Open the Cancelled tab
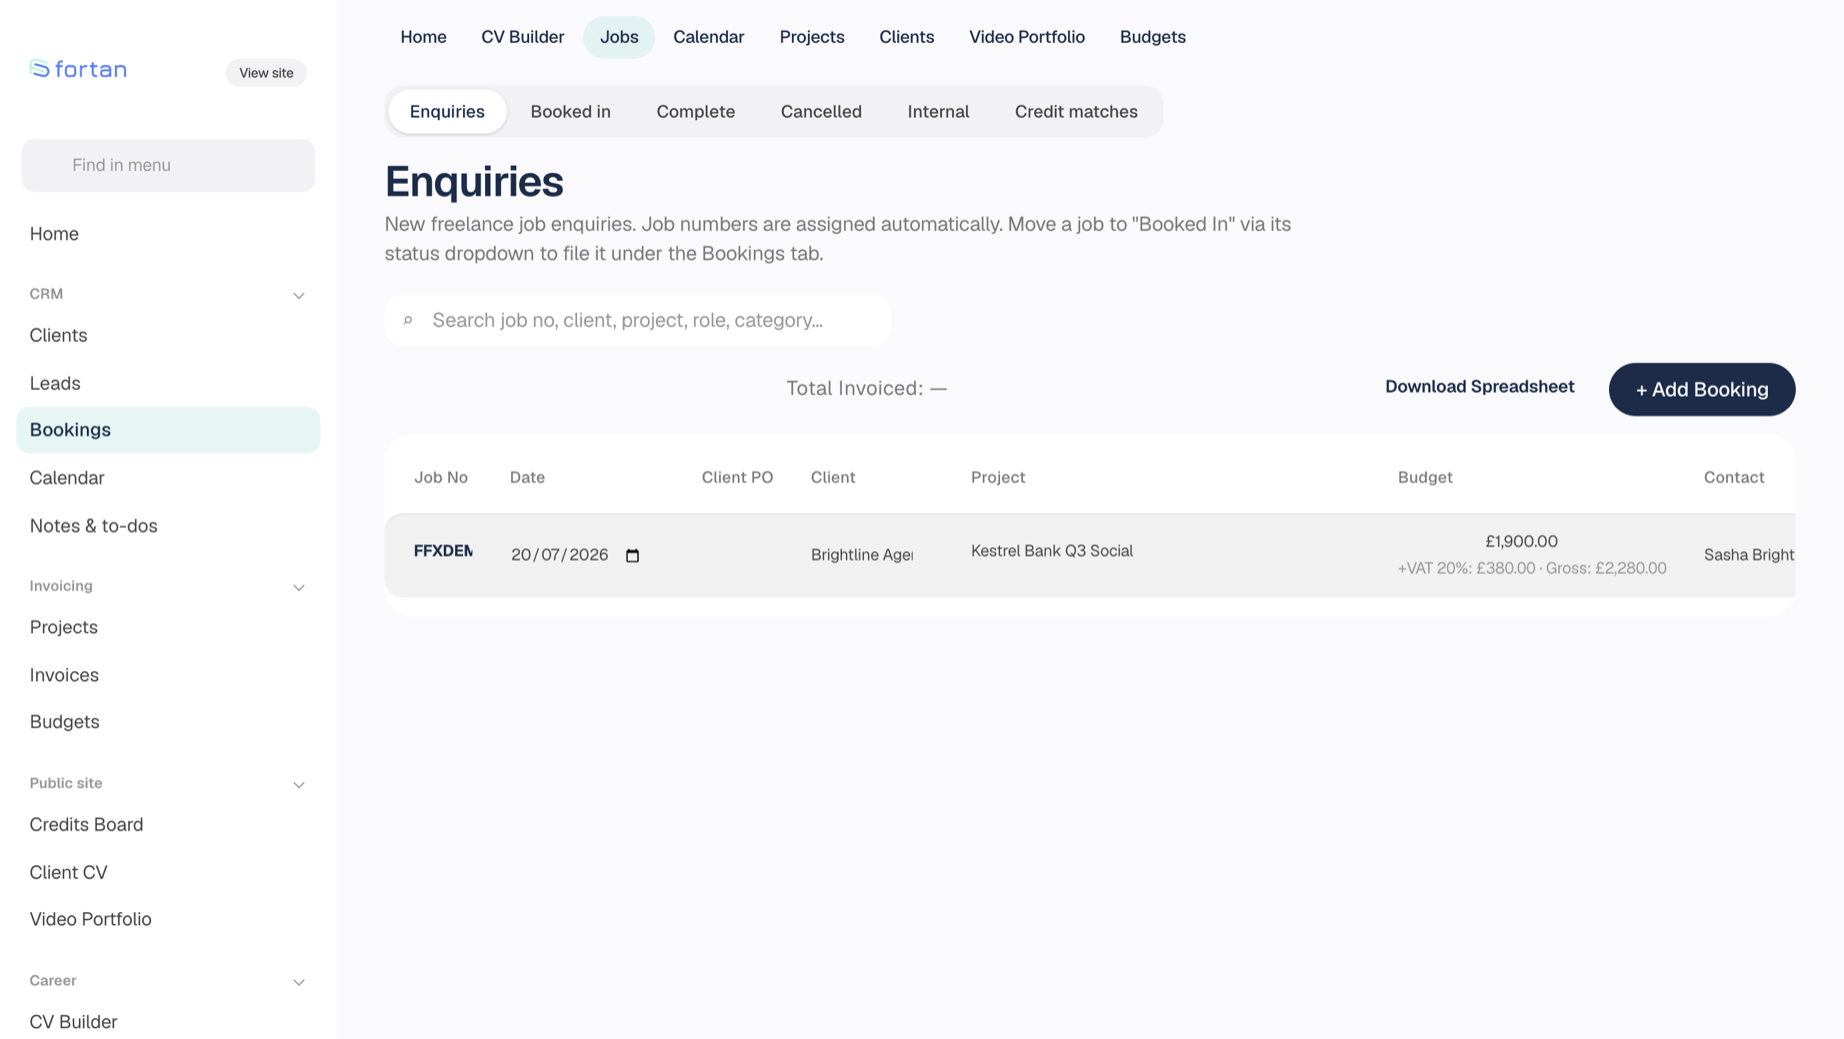Screen dimensions: 1844x1039 point(821,111)
